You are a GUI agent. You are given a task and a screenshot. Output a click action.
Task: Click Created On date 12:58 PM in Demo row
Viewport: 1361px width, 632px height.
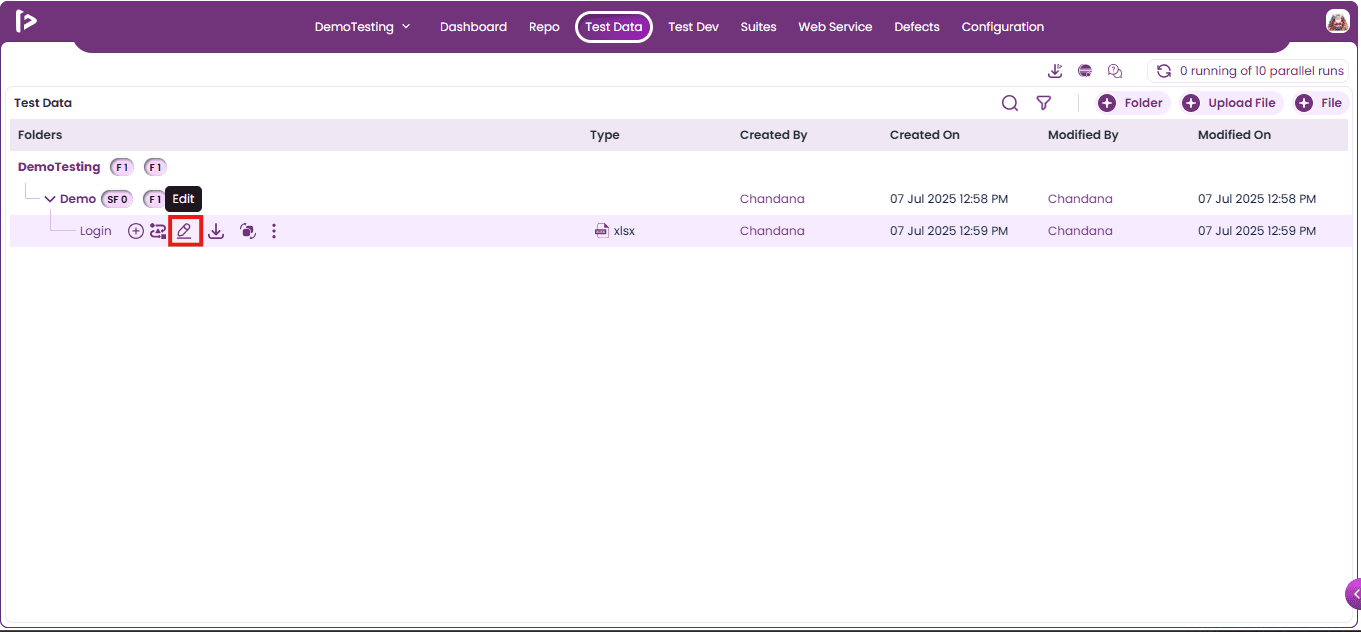(949, 199)
